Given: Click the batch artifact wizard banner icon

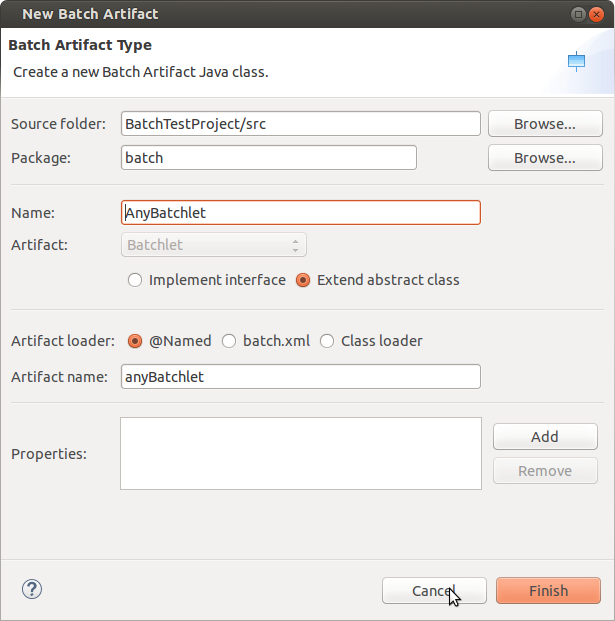Looking at the screenshot, I should click(576, 61).
